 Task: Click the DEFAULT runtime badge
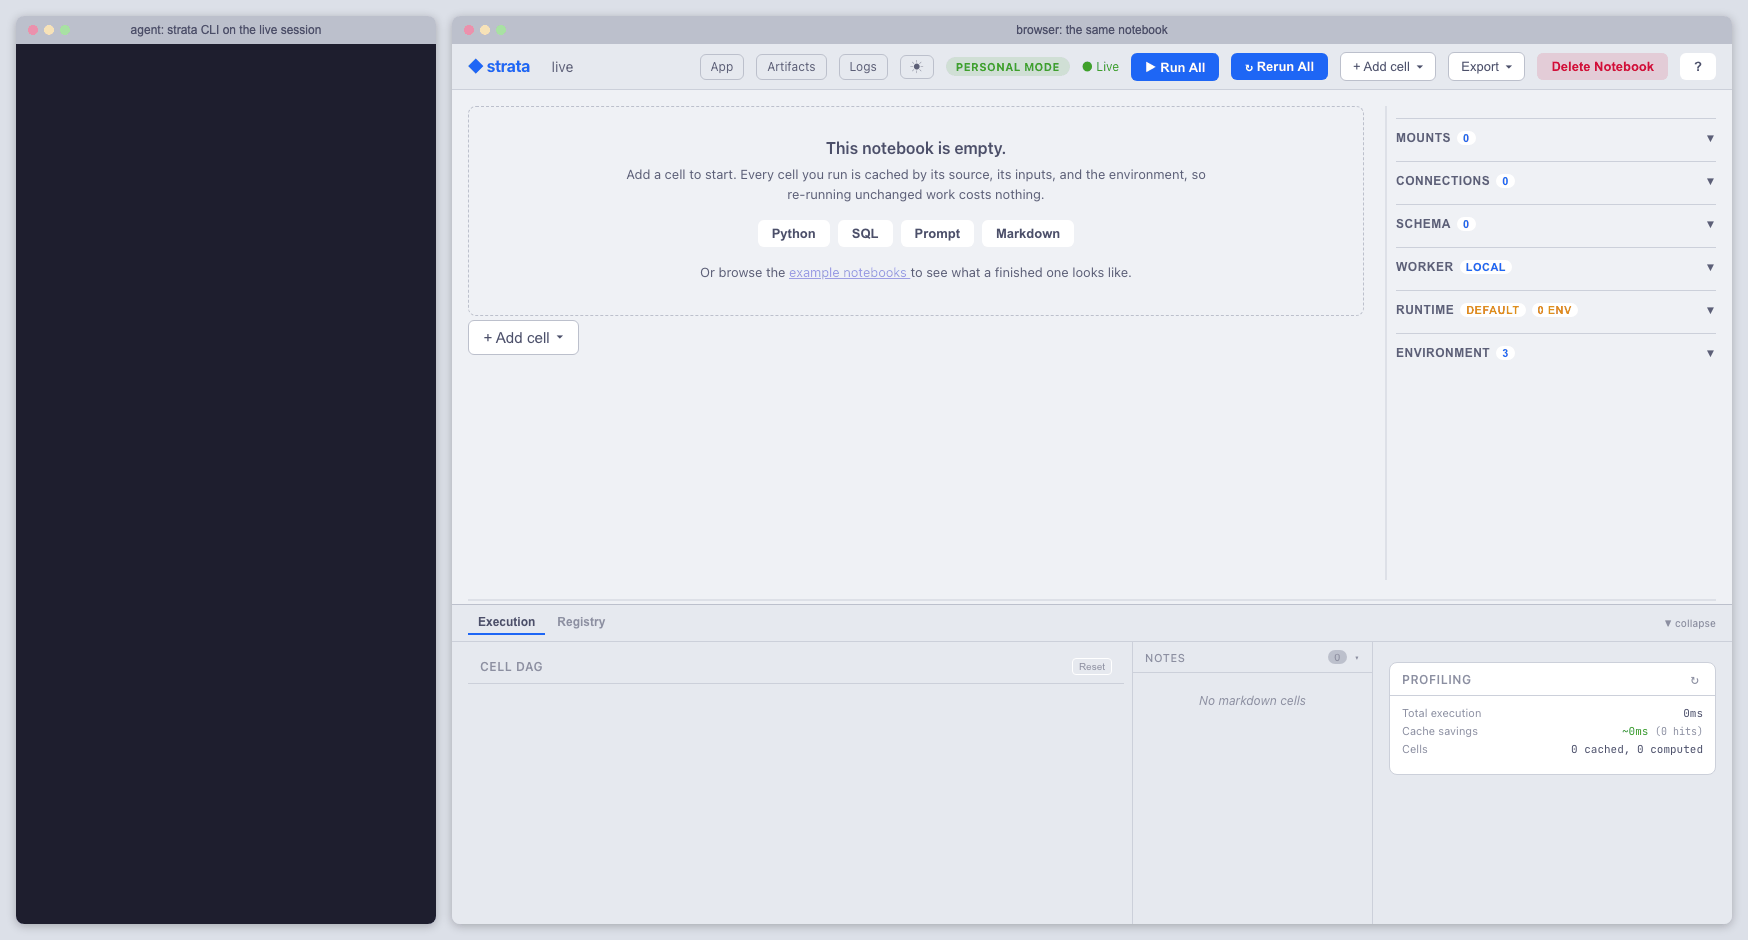tap(1492, 310)
